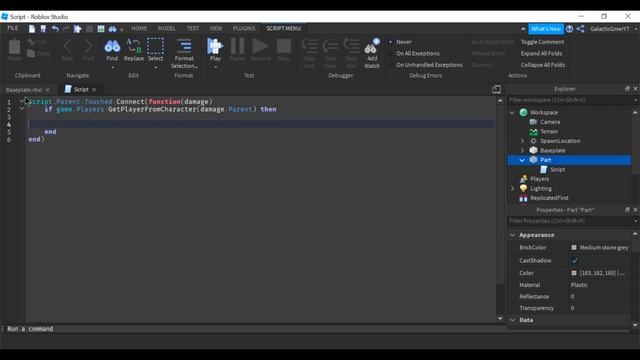Switch to the MODEL ribbon tab
Image resolution: width=640 pixels, height=360 pixels.
pyautogui.click(x=167, y=28)
